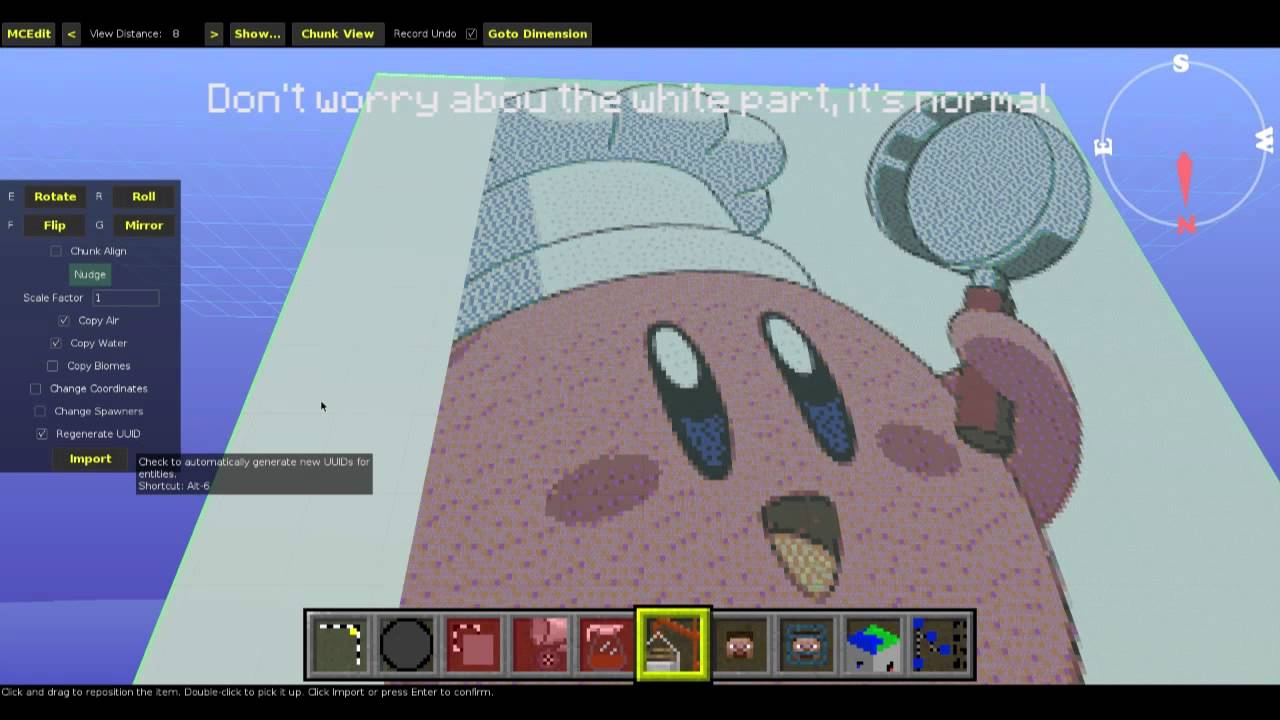Click the status bar hint text

pyautogui.click(x=247, y=692)
